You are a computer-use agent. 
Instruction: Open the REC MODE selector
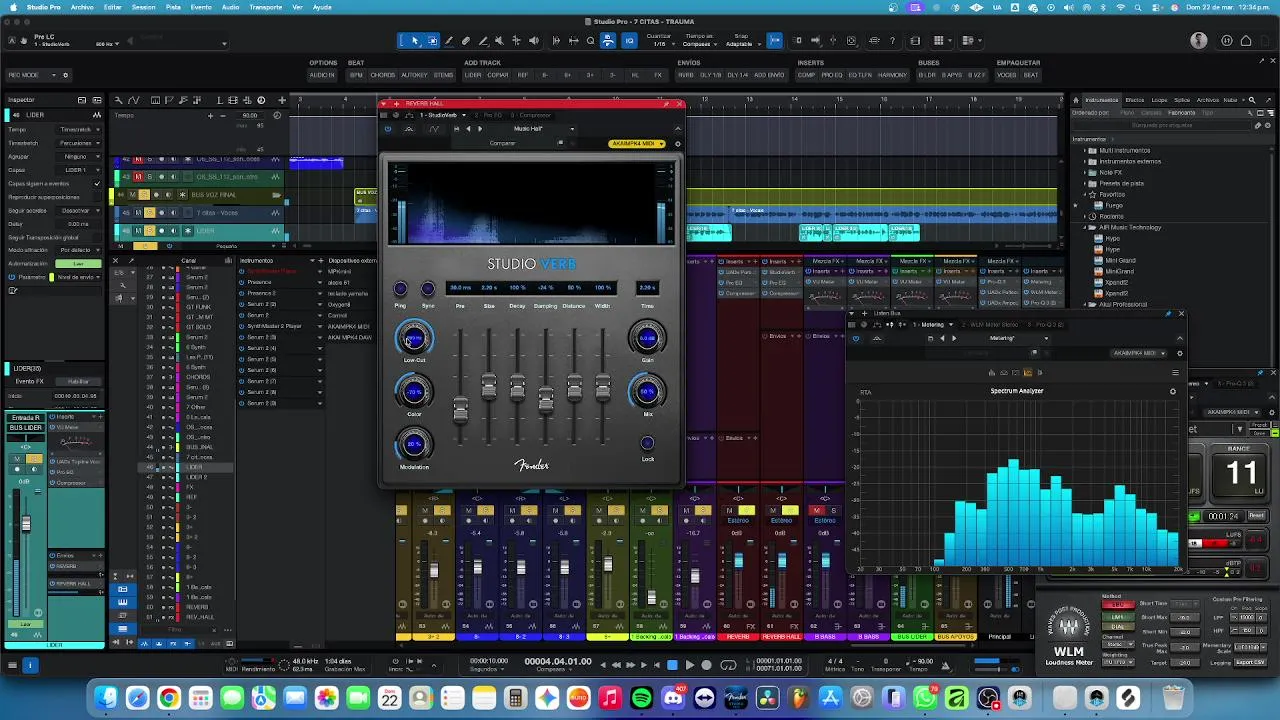pyautogui.click(x=38, y=75)
